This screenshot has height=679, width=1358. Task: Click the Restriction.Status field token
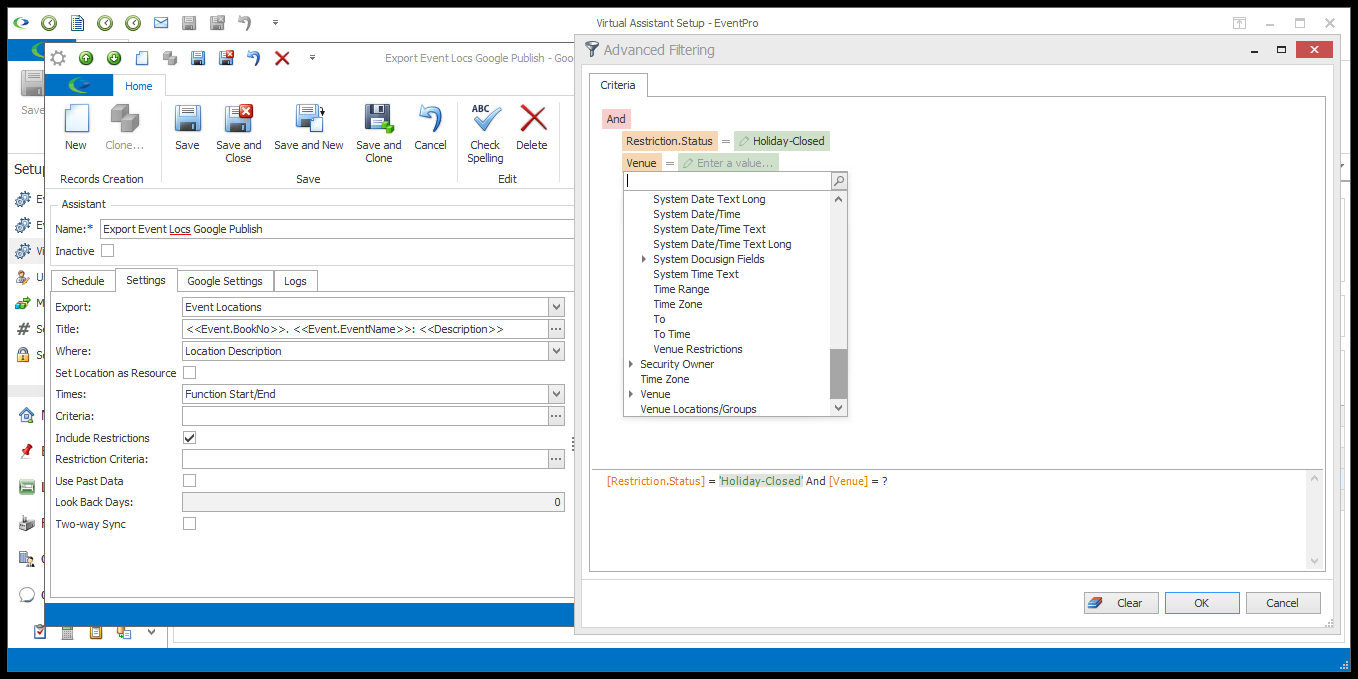(x=670, y=141)
